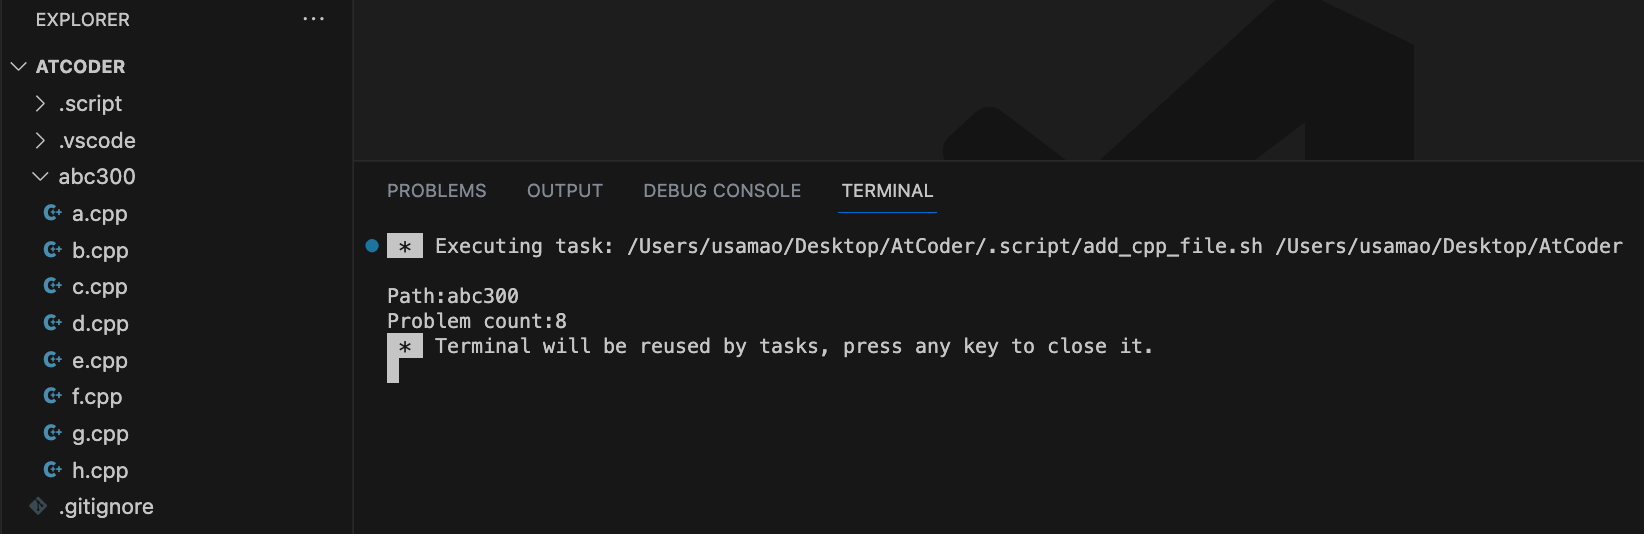Open the DEBUG CONSOLE tab
The width and height of the screenshot is (1644, 534).
point(722,191)
